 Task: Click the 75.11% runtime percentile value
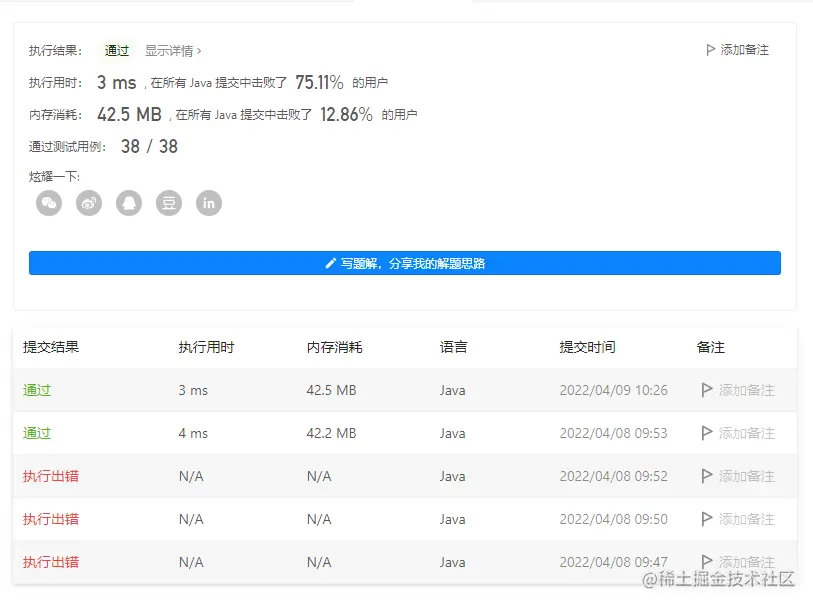click(319, 82)
